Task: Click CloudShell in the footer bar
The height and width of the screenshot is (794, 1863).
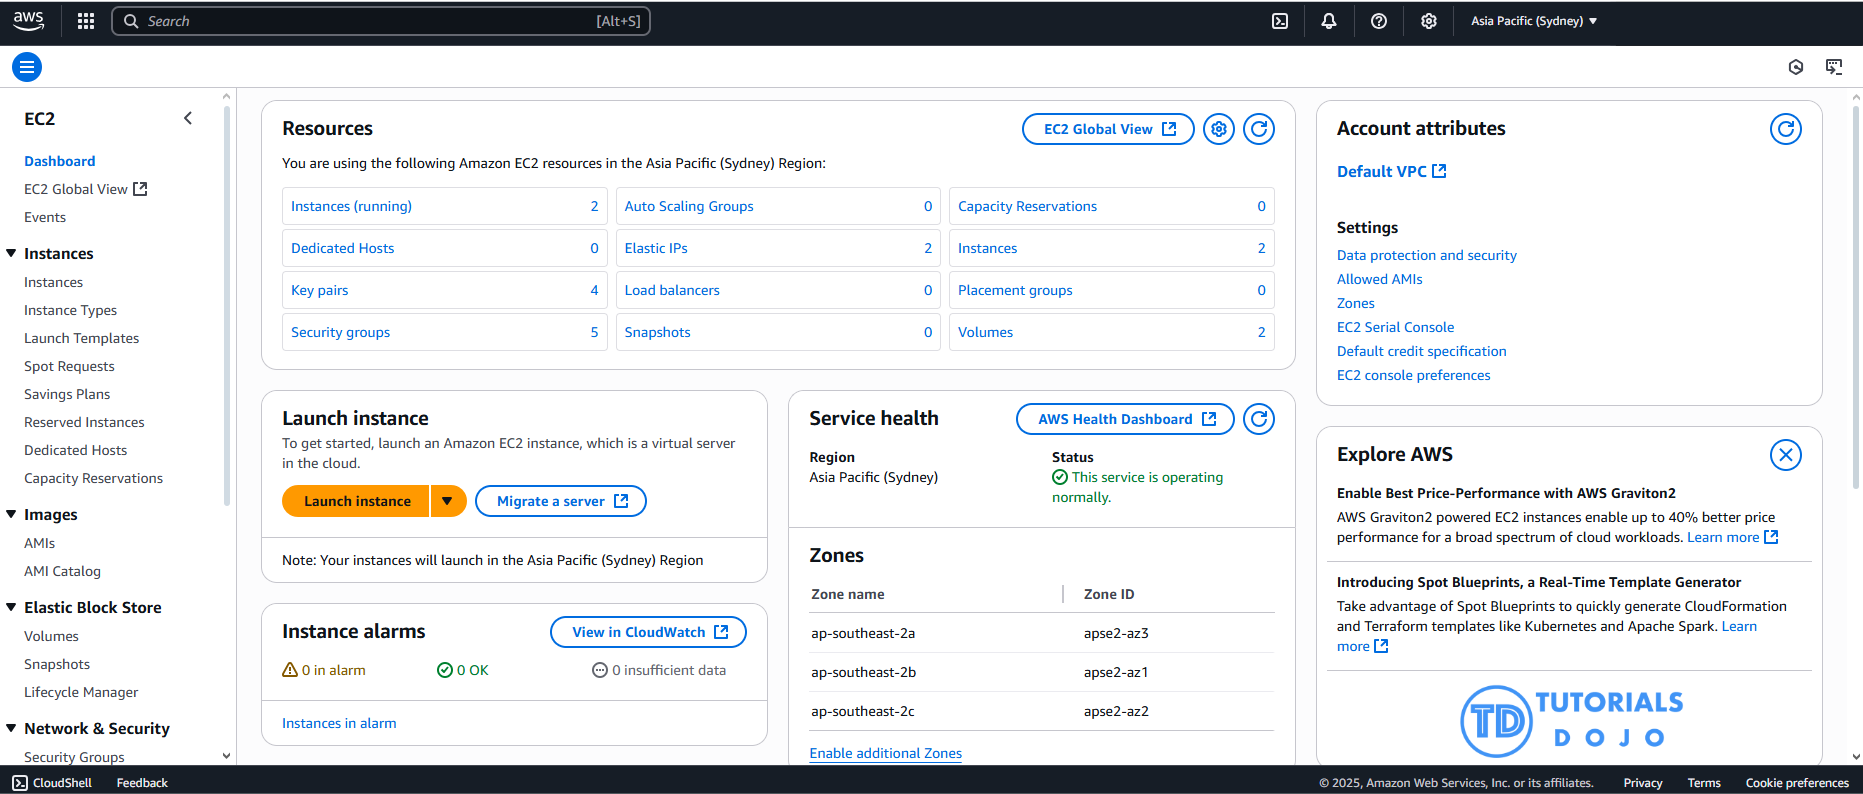Action: pos(52,783)
